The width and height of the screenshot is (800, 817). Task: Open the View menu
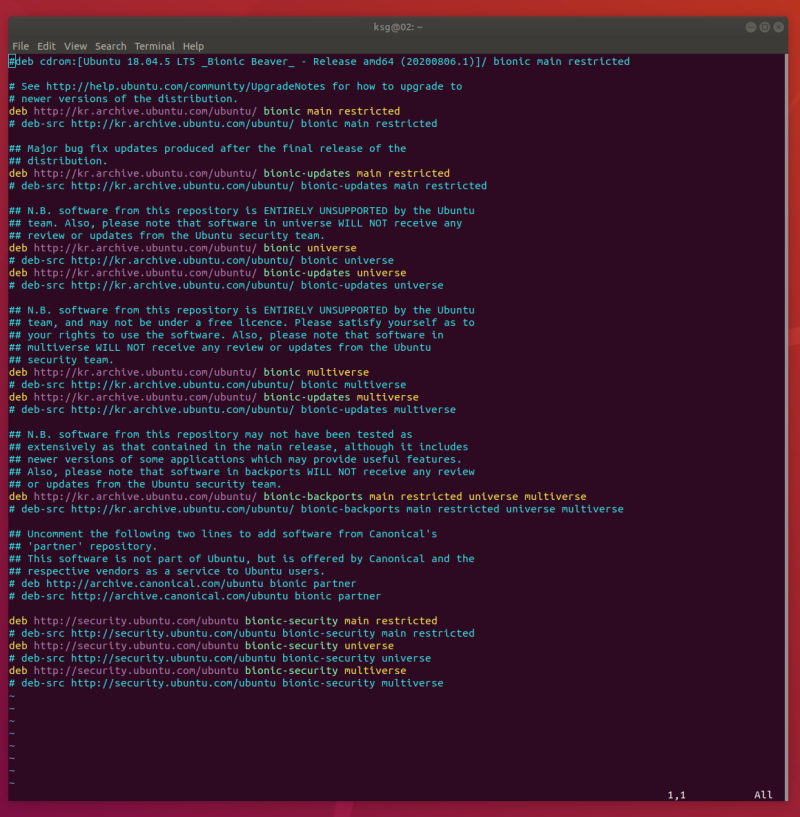[x=75, y=46]
